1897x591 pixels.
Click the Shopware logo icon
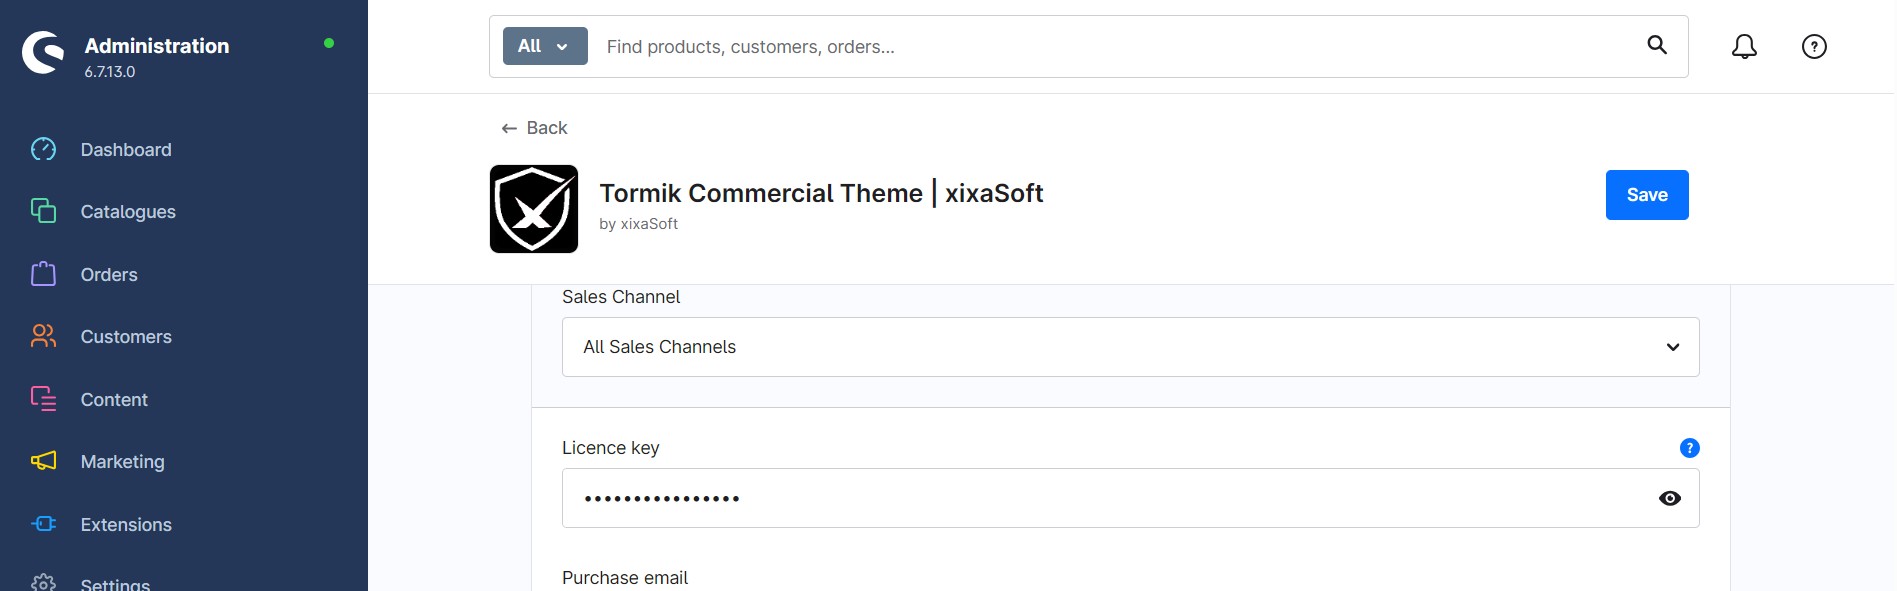43,52
